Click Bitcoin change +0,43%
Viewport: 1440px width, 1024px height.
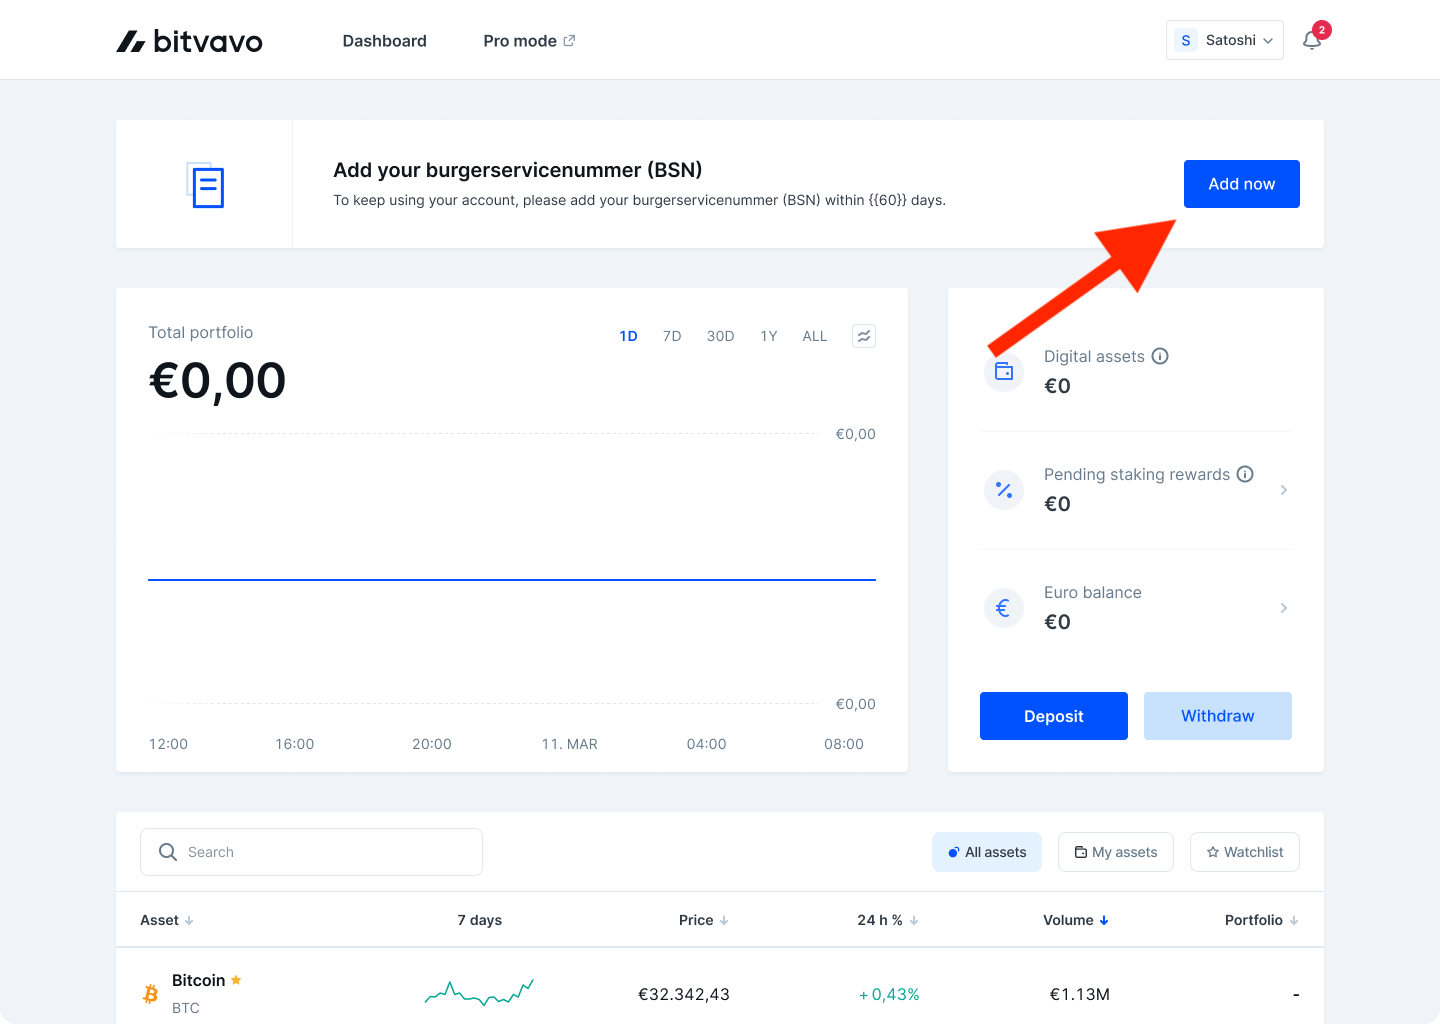click(x=889, y=994)
